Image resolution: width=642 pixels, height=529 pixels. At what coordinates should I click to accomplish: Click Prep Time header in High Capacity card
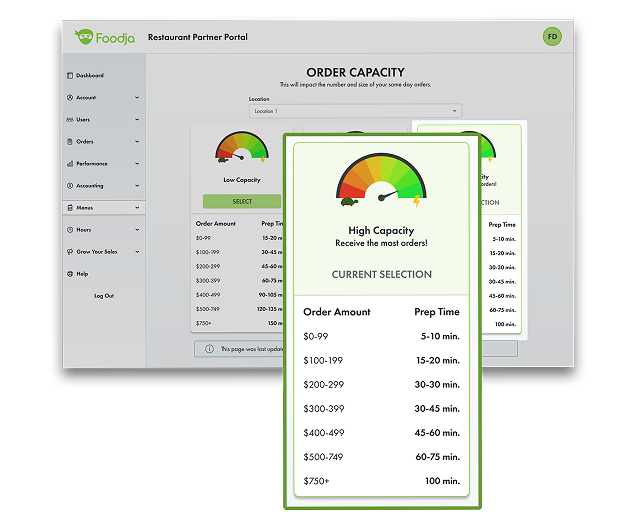tap(437, 312)
